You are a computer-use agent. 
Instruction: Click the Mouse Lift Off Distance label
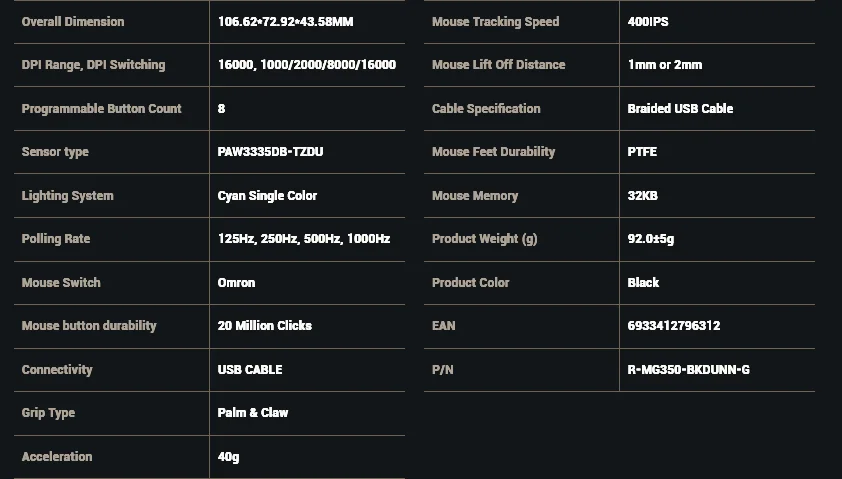[x=498, y=65]
